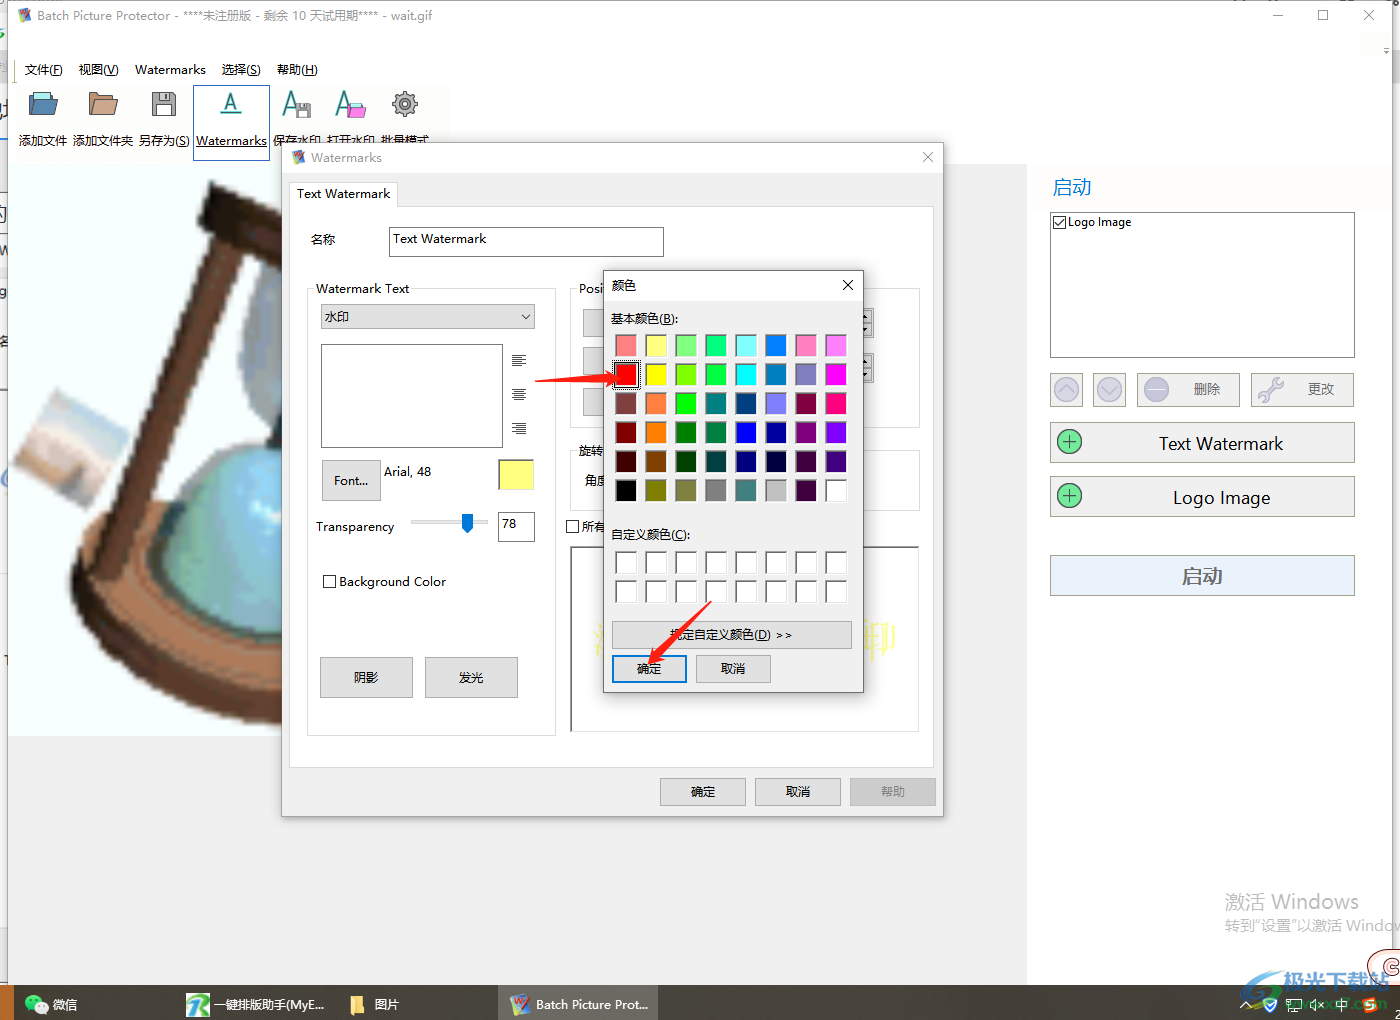This screenshot has height=1020, width=1400.
Task: Open the 图片 folder from the taskbar
Action: 375,1003
